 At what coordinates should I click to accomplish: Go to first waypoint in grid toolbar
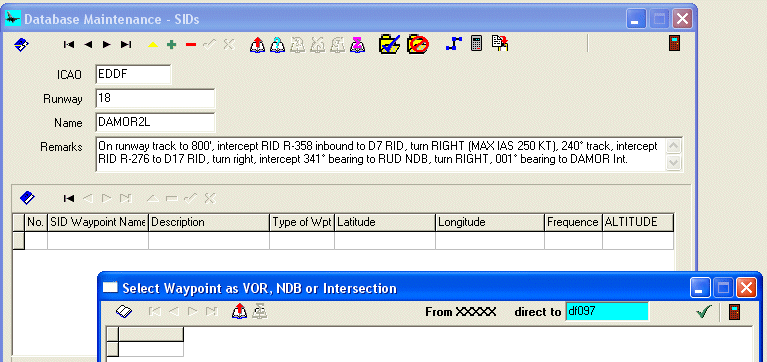(69, 198)
